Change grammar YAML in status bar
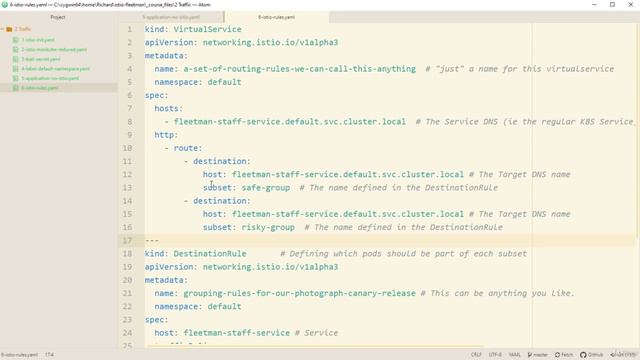The width and height of the screenshot is (640, 360). pos(514,355)
